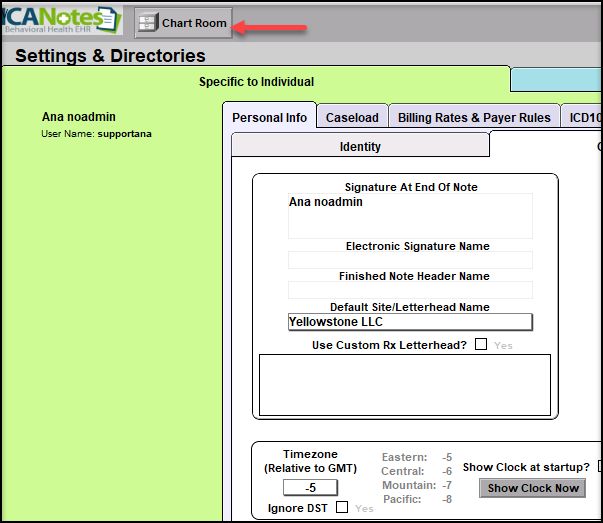Focus the Electronic Signature Name field

click(x=410, y=260)
